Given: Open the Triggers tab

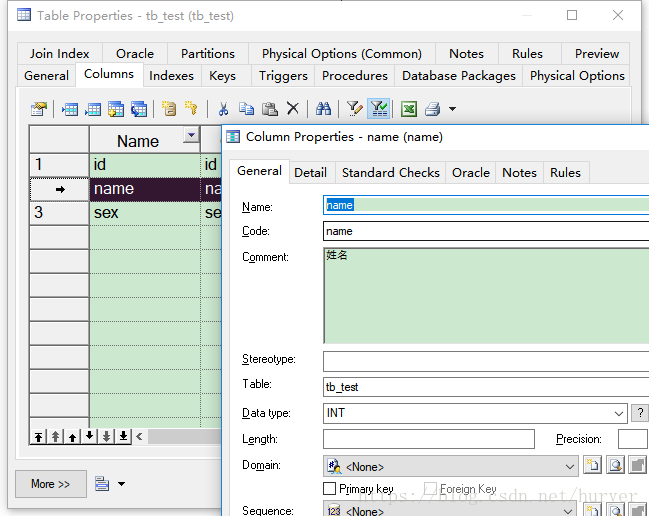Looking at the screenshot, I should tap(283, 76).
